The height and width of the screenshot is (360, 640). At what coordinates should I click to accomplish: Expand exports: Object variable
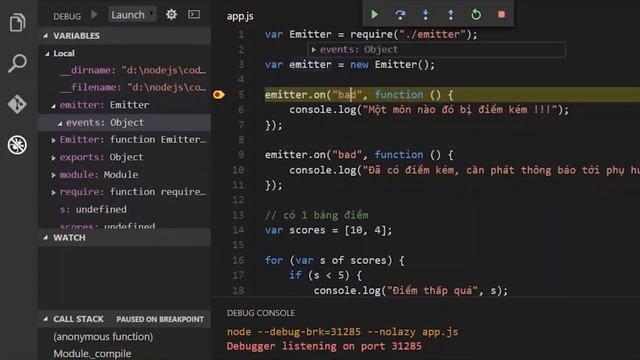pos(53,158)
